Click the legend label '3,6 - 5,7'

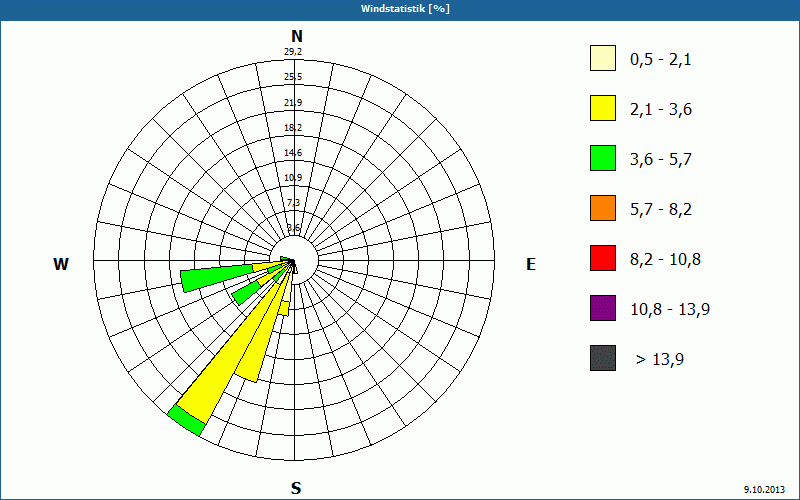coord(661,160)
